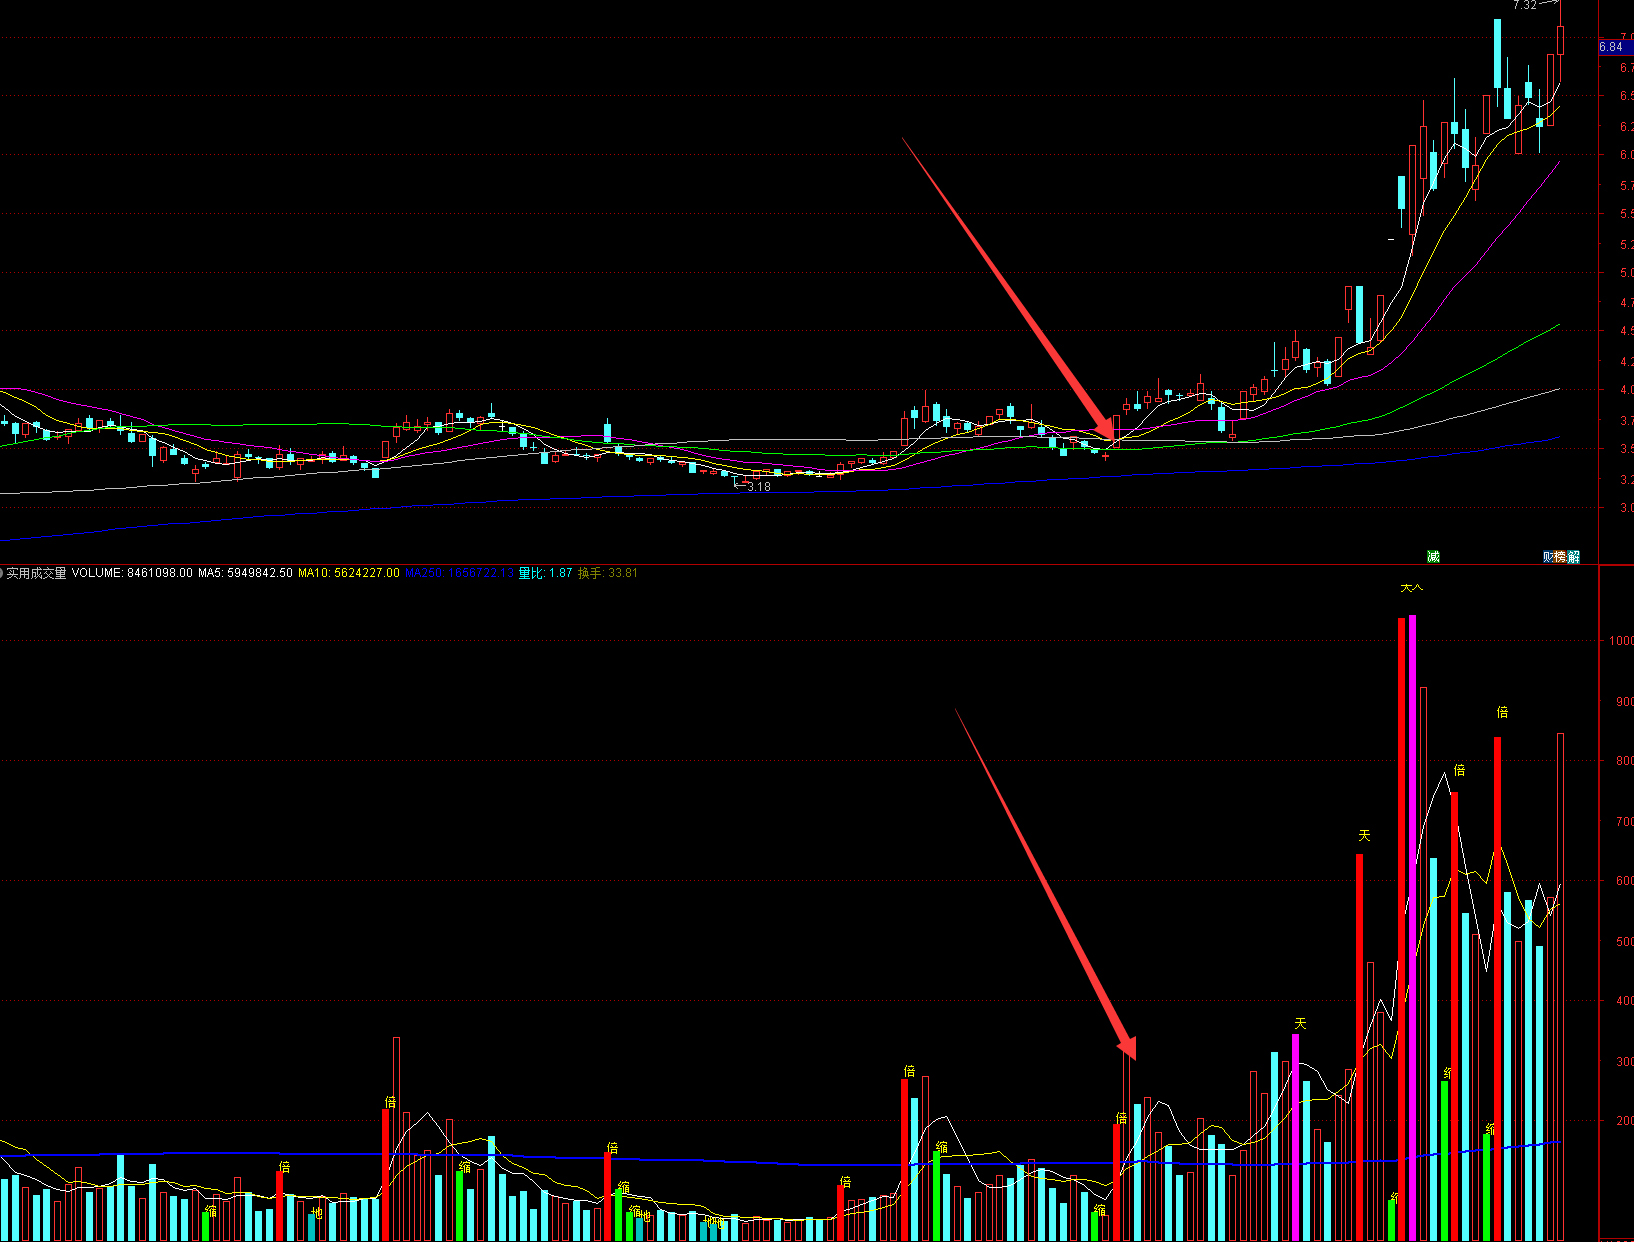Click the white MA5 volume label
Screen dimensions: 1634x1242
click(x=245, y=573)
